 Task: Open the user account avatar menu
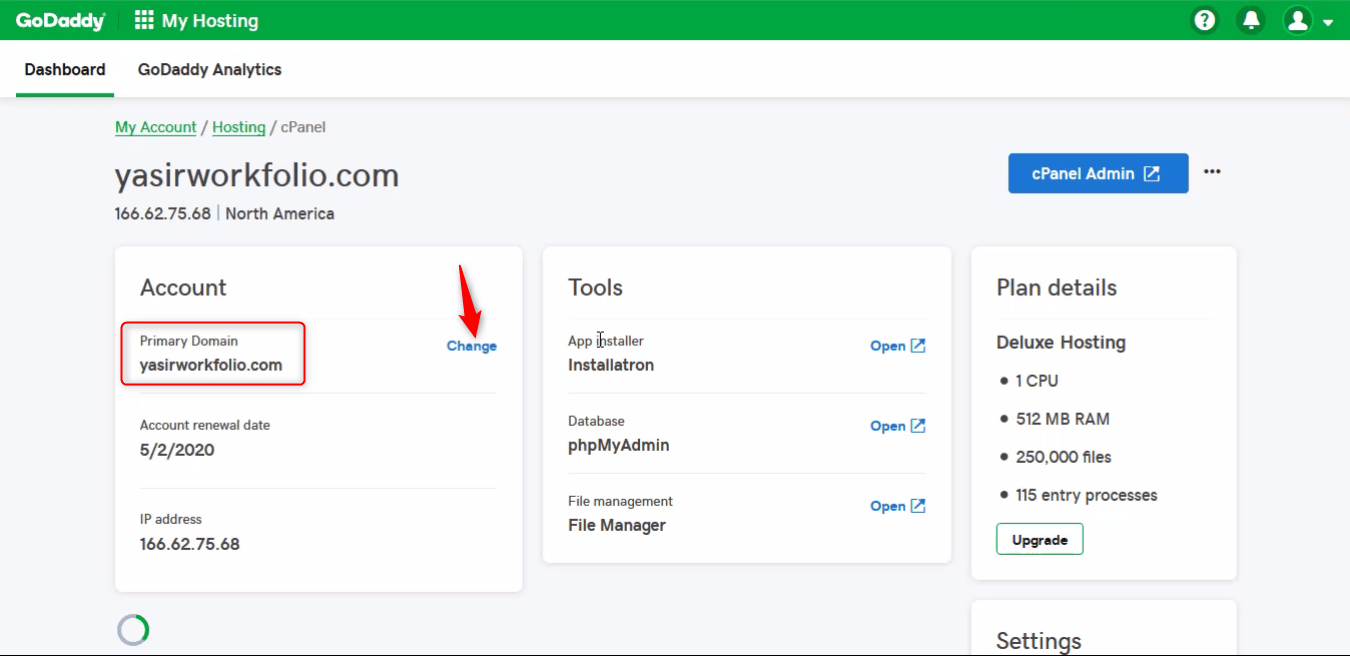pos(1308,20)
